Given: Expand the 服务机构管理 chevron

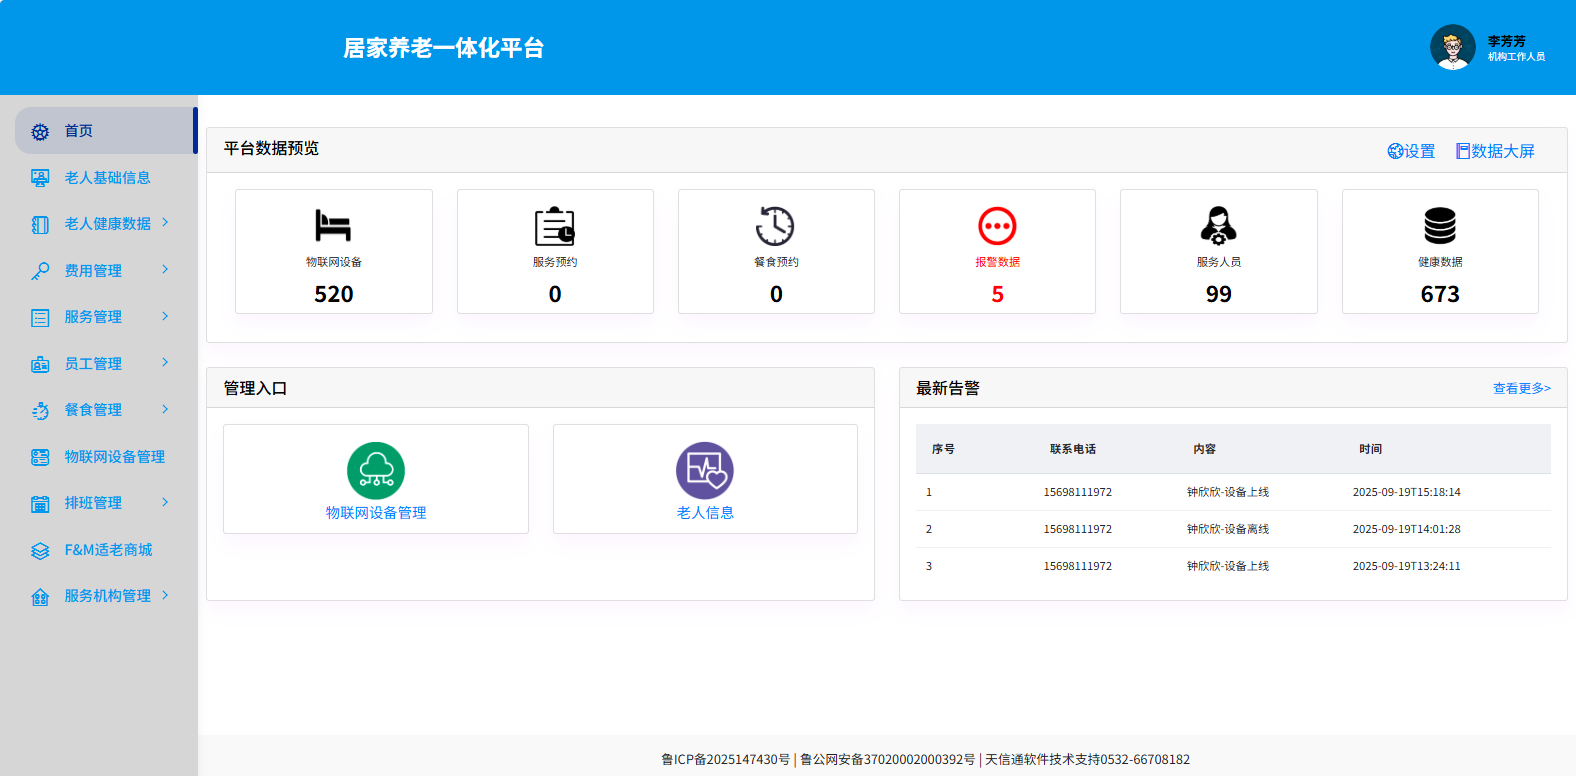Looking at the screenshot, I should pyautogui.click(x=165, y=595).
